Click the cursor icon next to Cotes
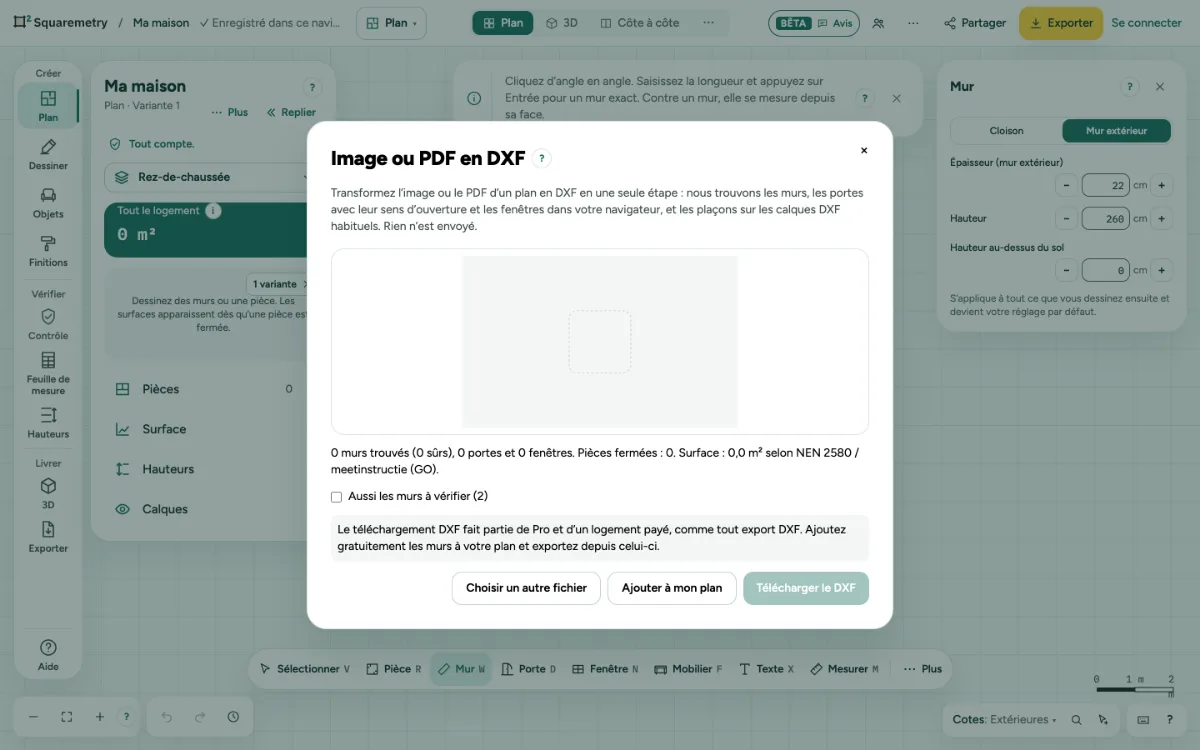The width and height of the screenshot is (1200, 750). (x=1103, y=719)
